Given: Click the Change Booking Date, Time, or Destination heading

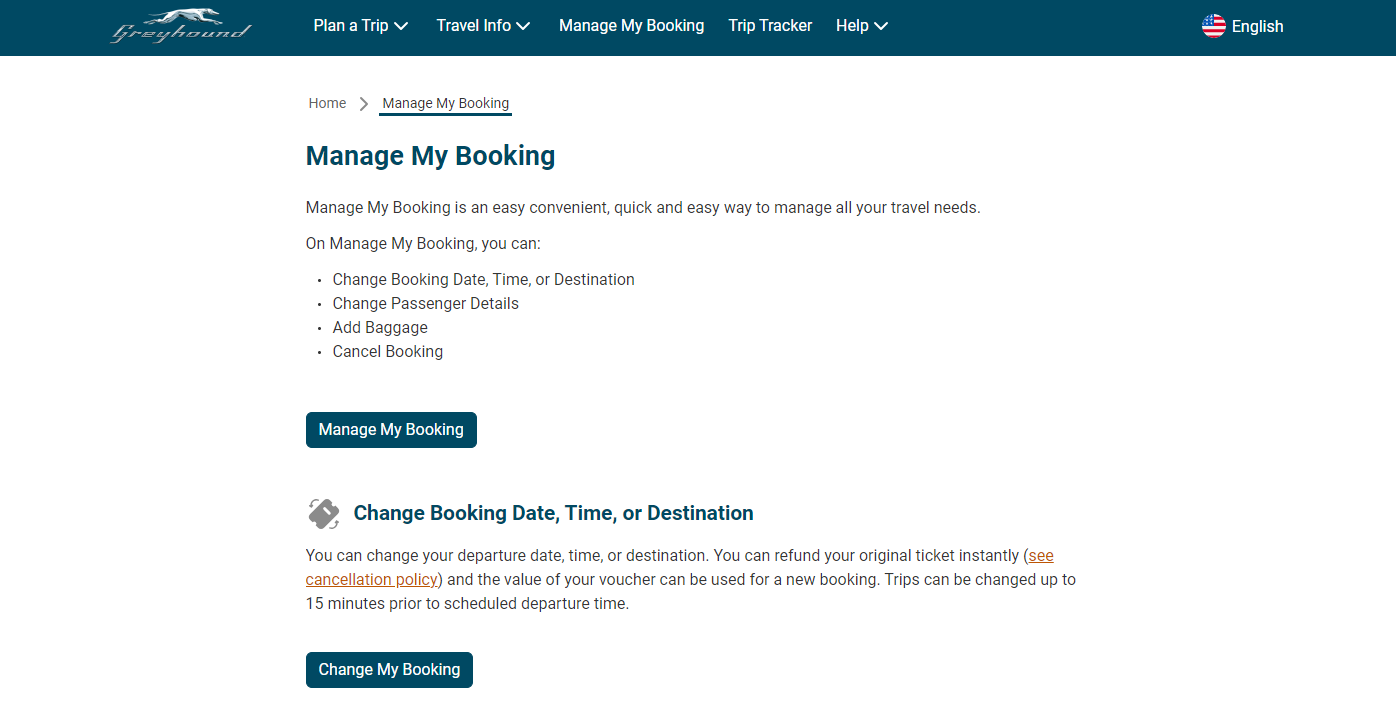Looking at the screenshot, I should (553, 513).
